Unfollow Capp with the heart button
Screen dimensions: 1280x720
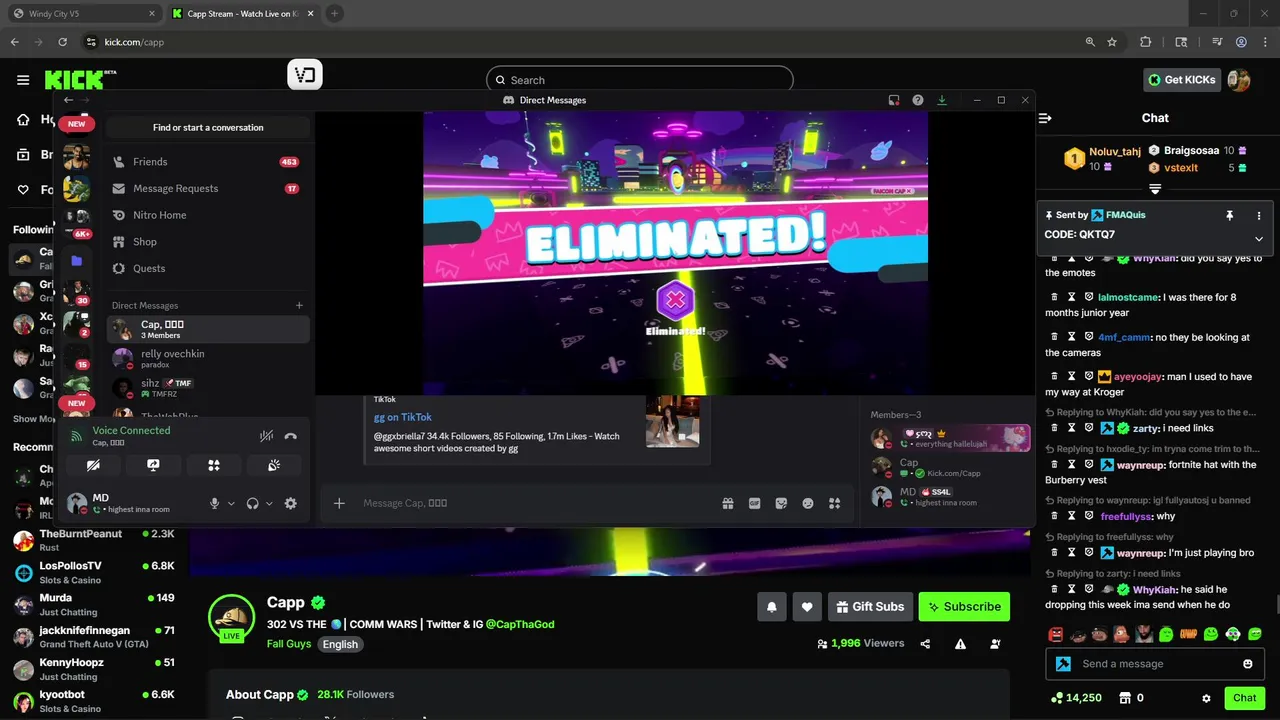(x=806, y=606)
